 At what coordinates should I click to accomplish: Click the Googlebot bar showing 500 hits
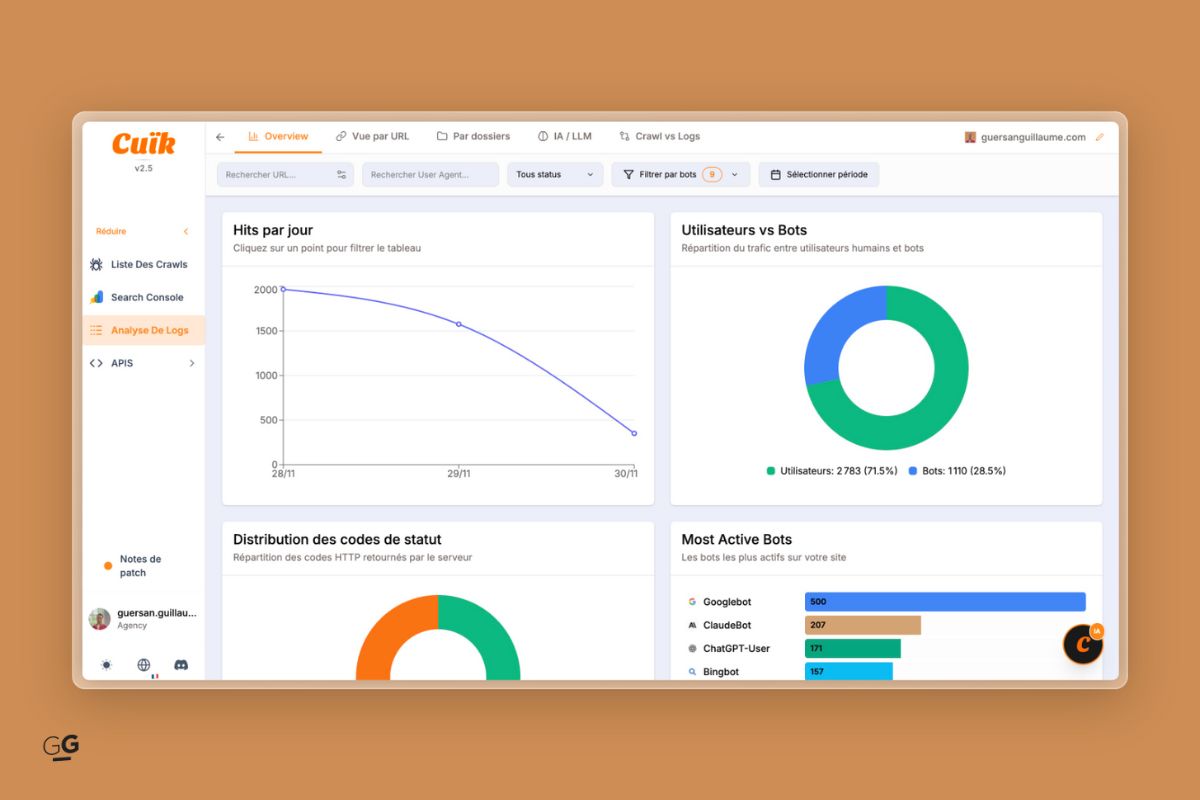(944, 601)
